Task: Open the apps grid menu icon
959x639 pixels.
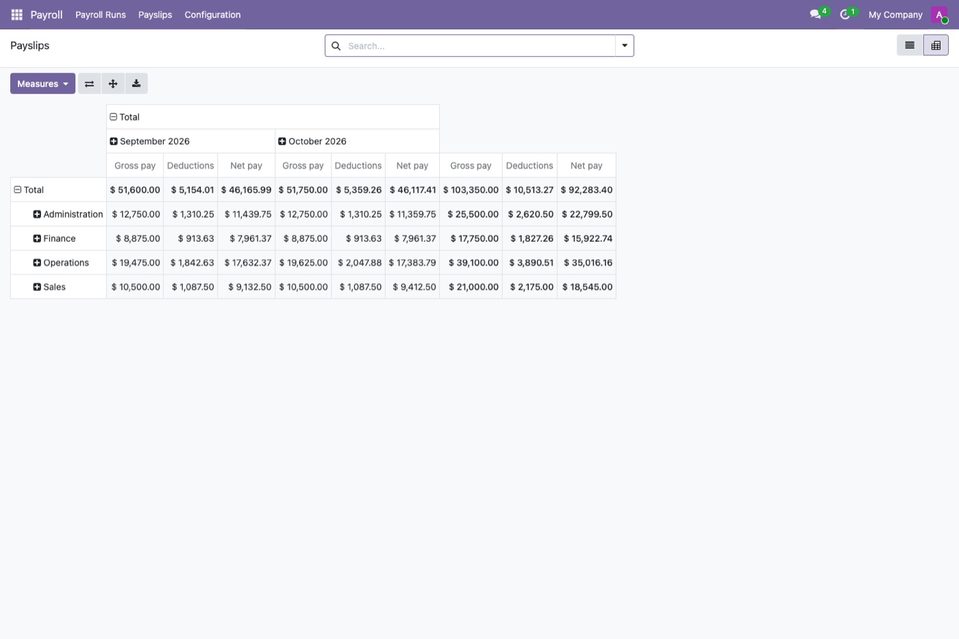Action: (17, 15)
